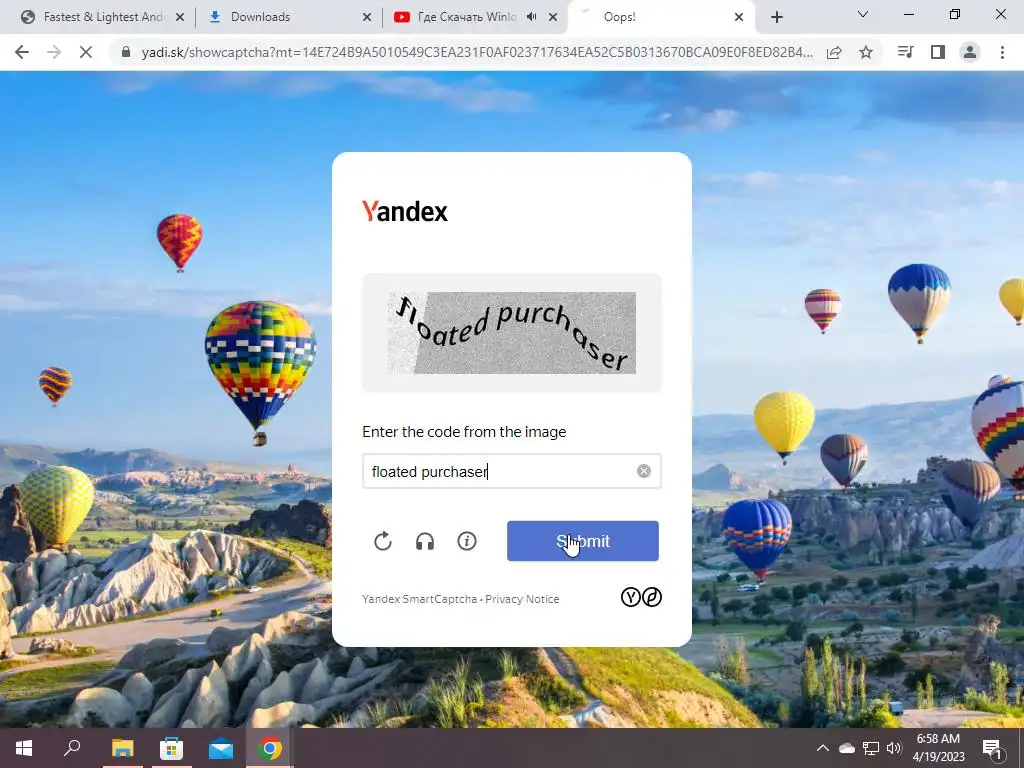Expand the tab search chevron
The width and height of the screenshot is (1024, 768).
863,14
